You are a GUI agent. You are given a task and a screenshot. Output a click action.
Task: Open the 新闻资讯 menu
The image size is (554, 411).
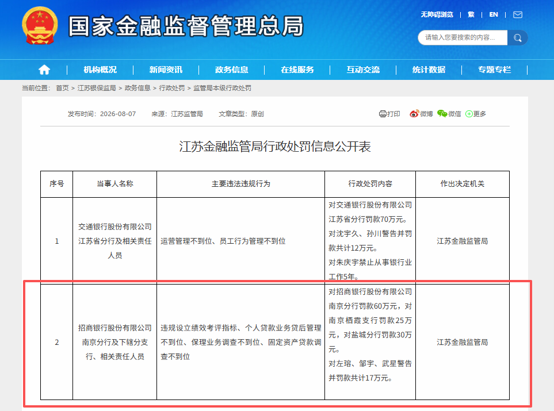tap(166, 70)
